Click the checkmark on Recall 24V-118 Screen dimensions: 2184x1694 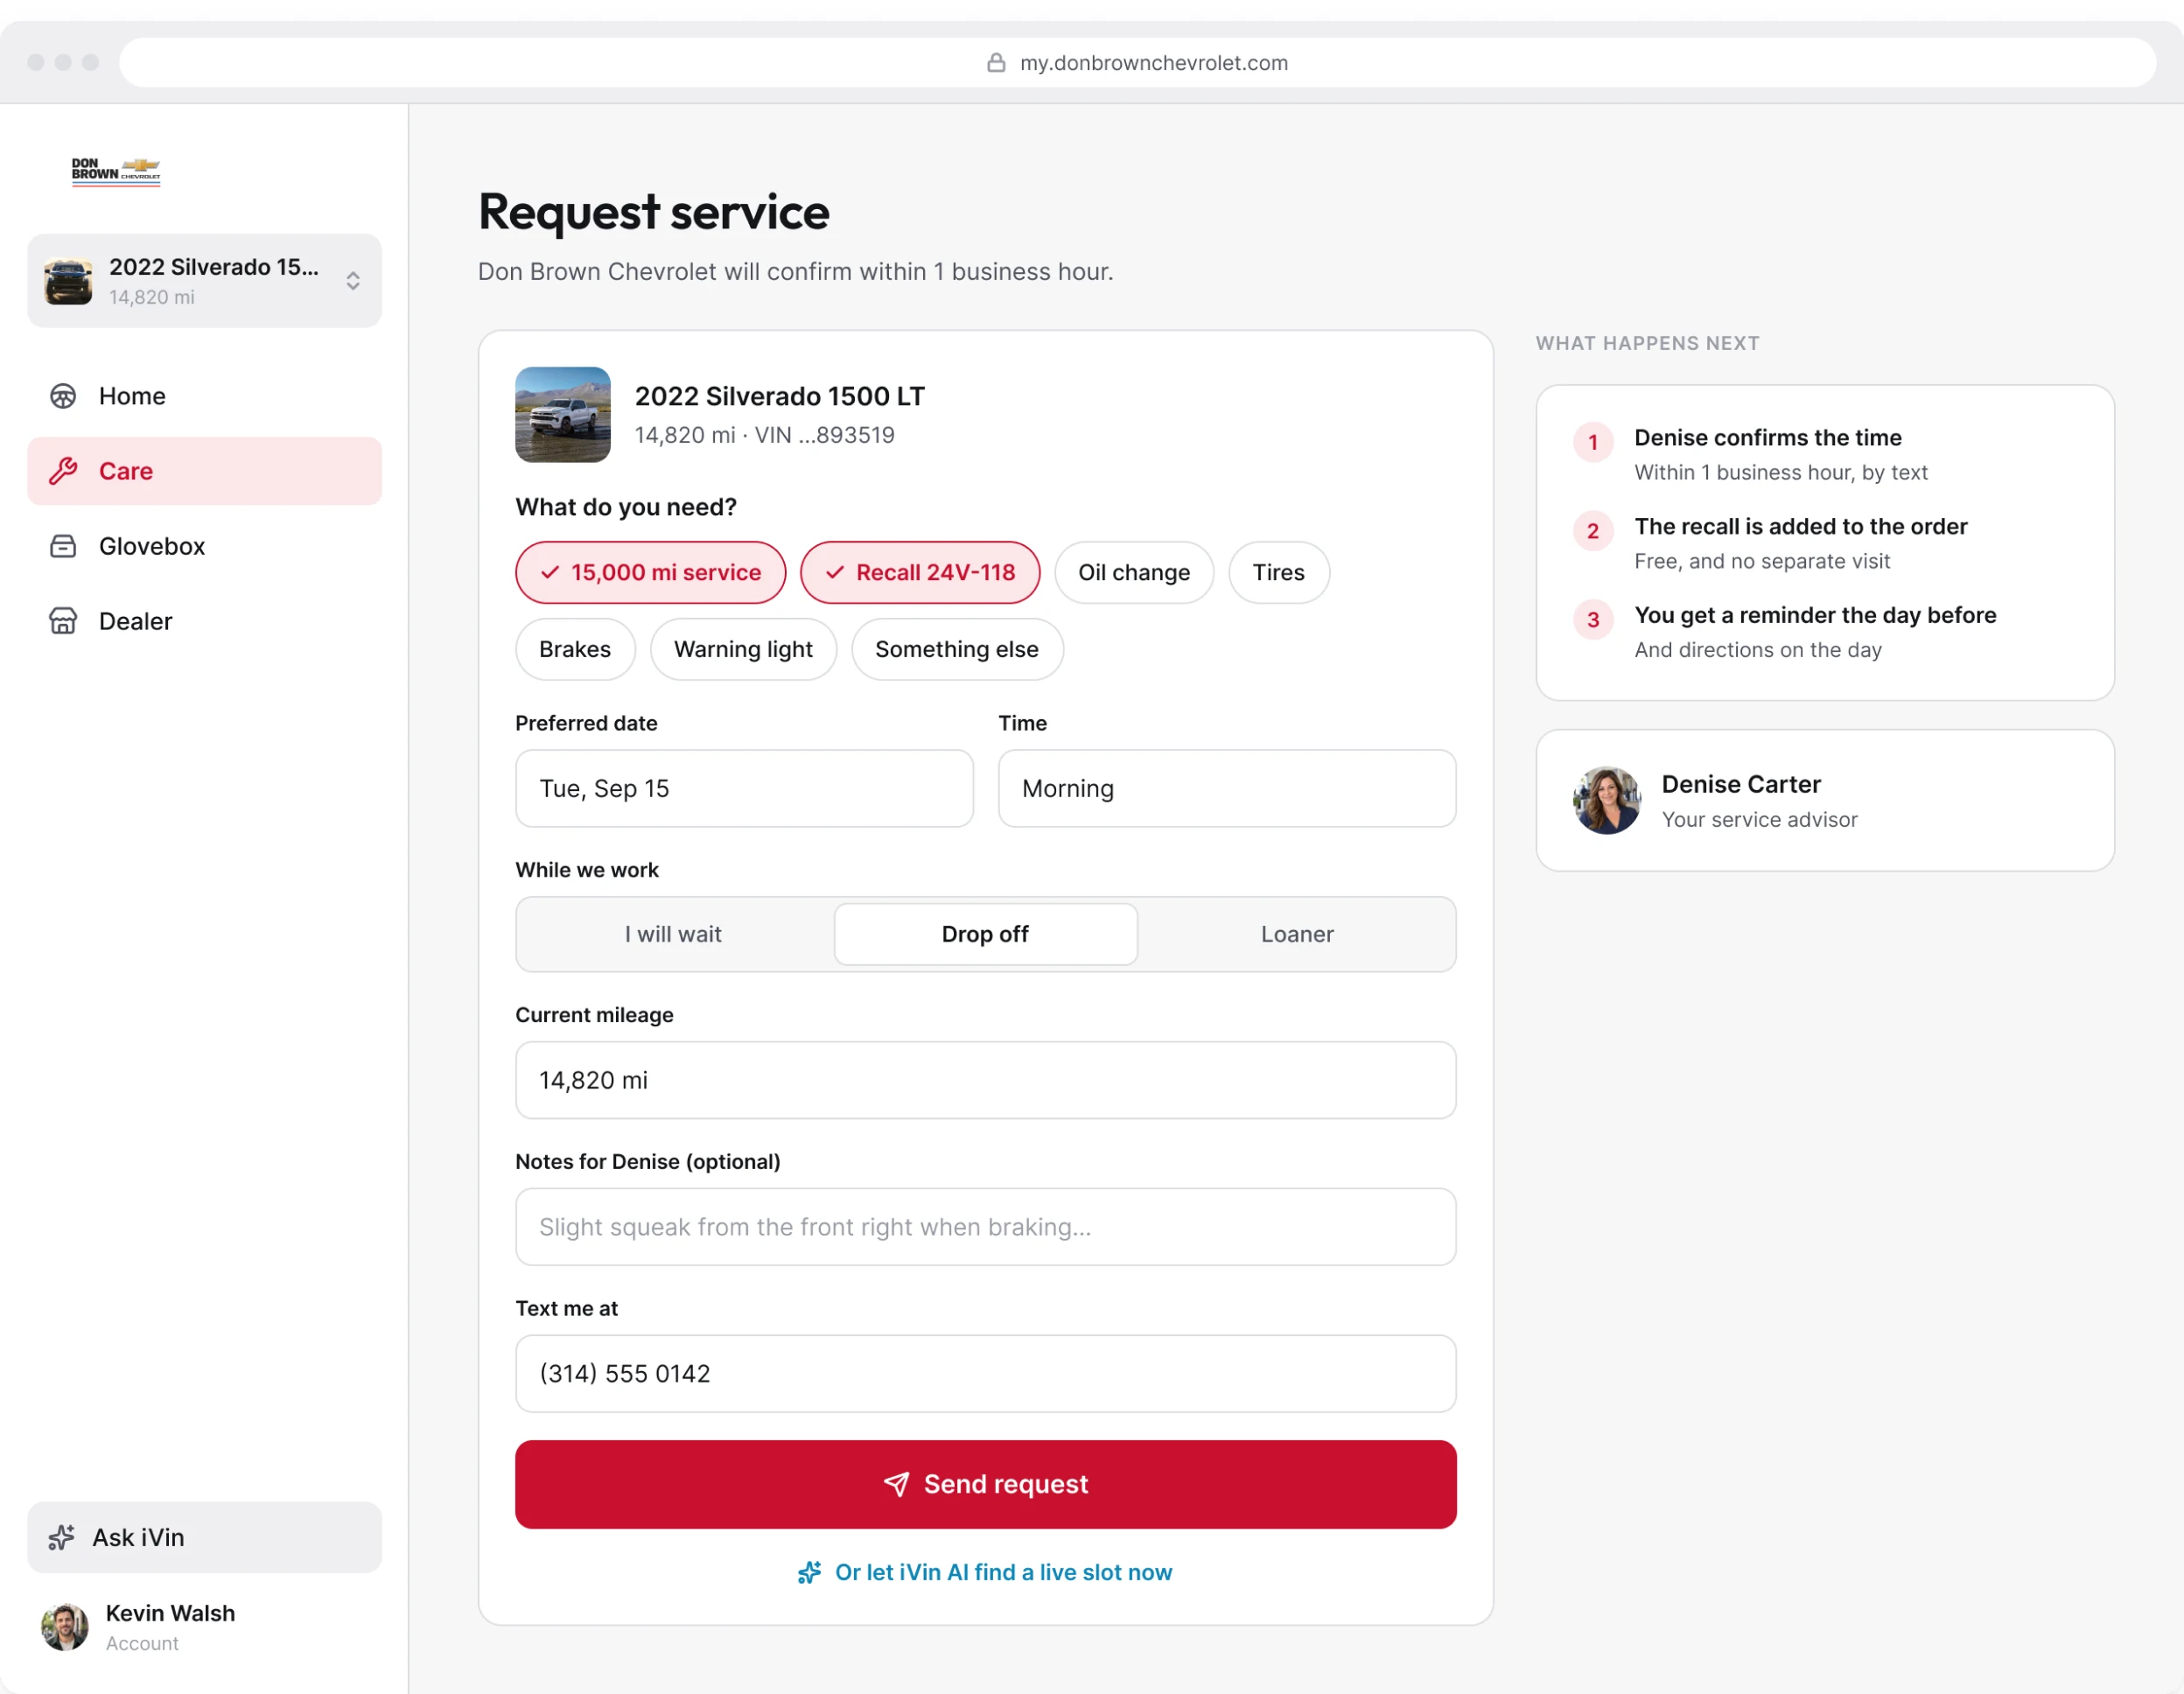tap(835, 572)
